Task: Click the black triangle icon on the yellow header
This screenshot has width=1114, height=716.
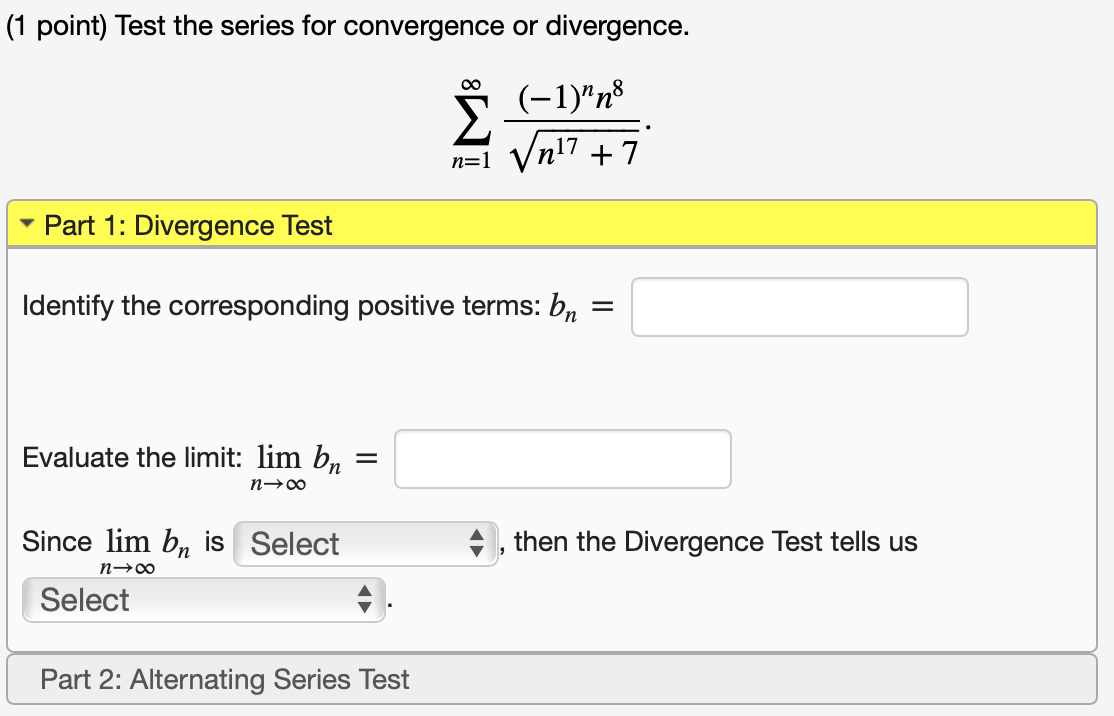Action: coord(25,225)
